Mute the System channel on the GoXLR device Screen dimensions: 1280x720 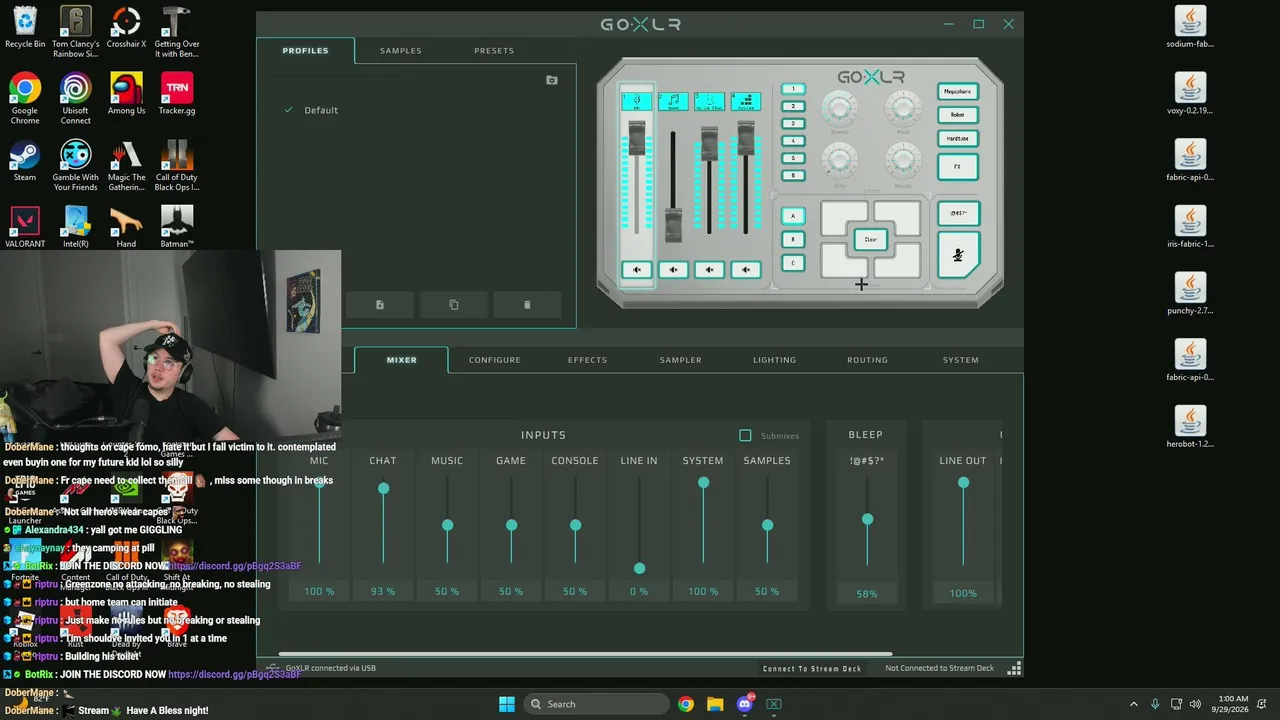coord(745,269)
